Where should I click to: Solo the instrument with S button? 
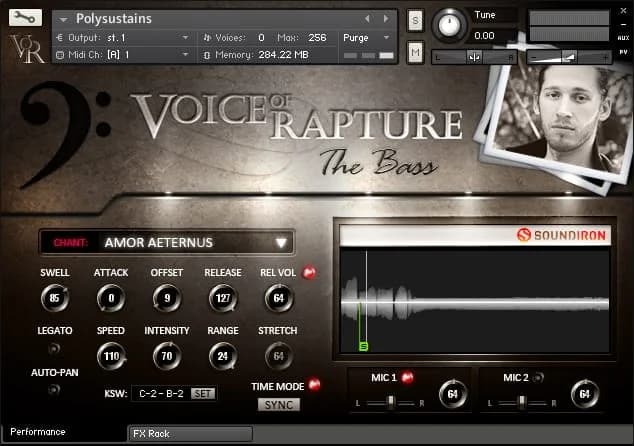(415, 21)
